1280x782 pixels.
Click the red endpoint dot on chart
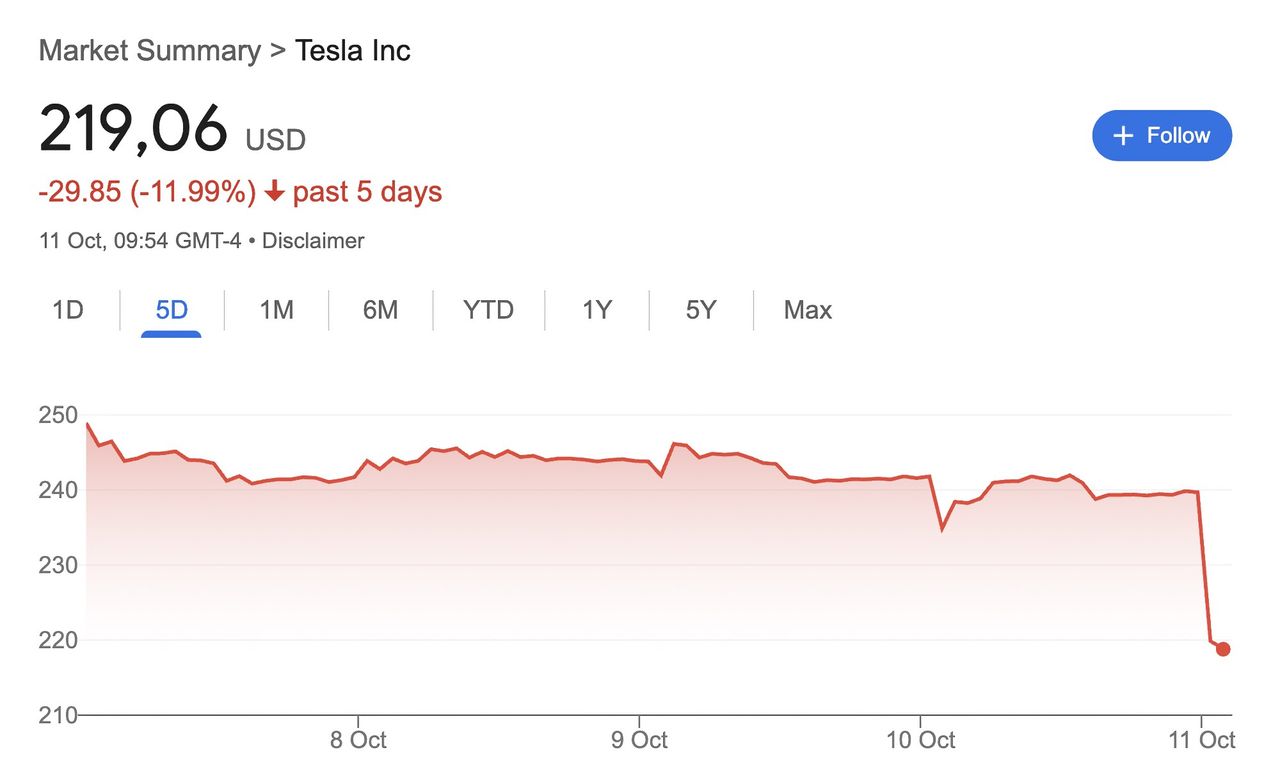pyautogui.click(x=1222, y=649)
